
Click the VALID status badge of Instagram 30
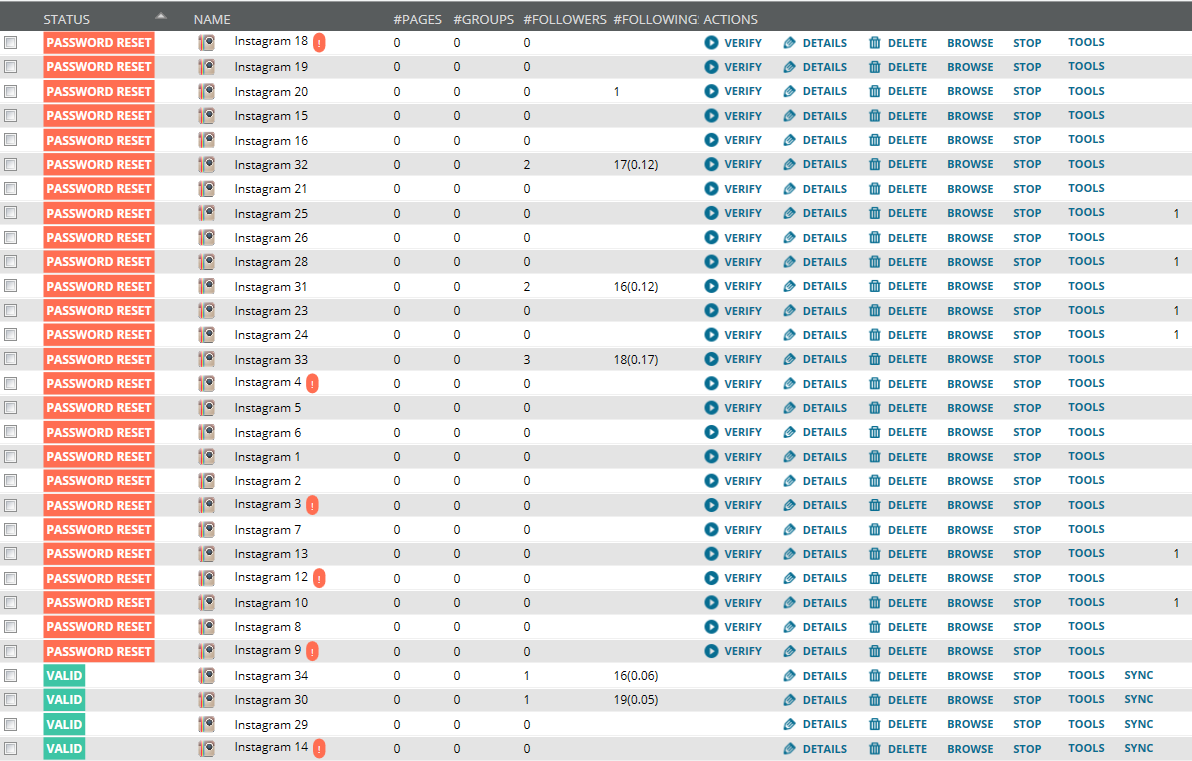tap(64, 699)
